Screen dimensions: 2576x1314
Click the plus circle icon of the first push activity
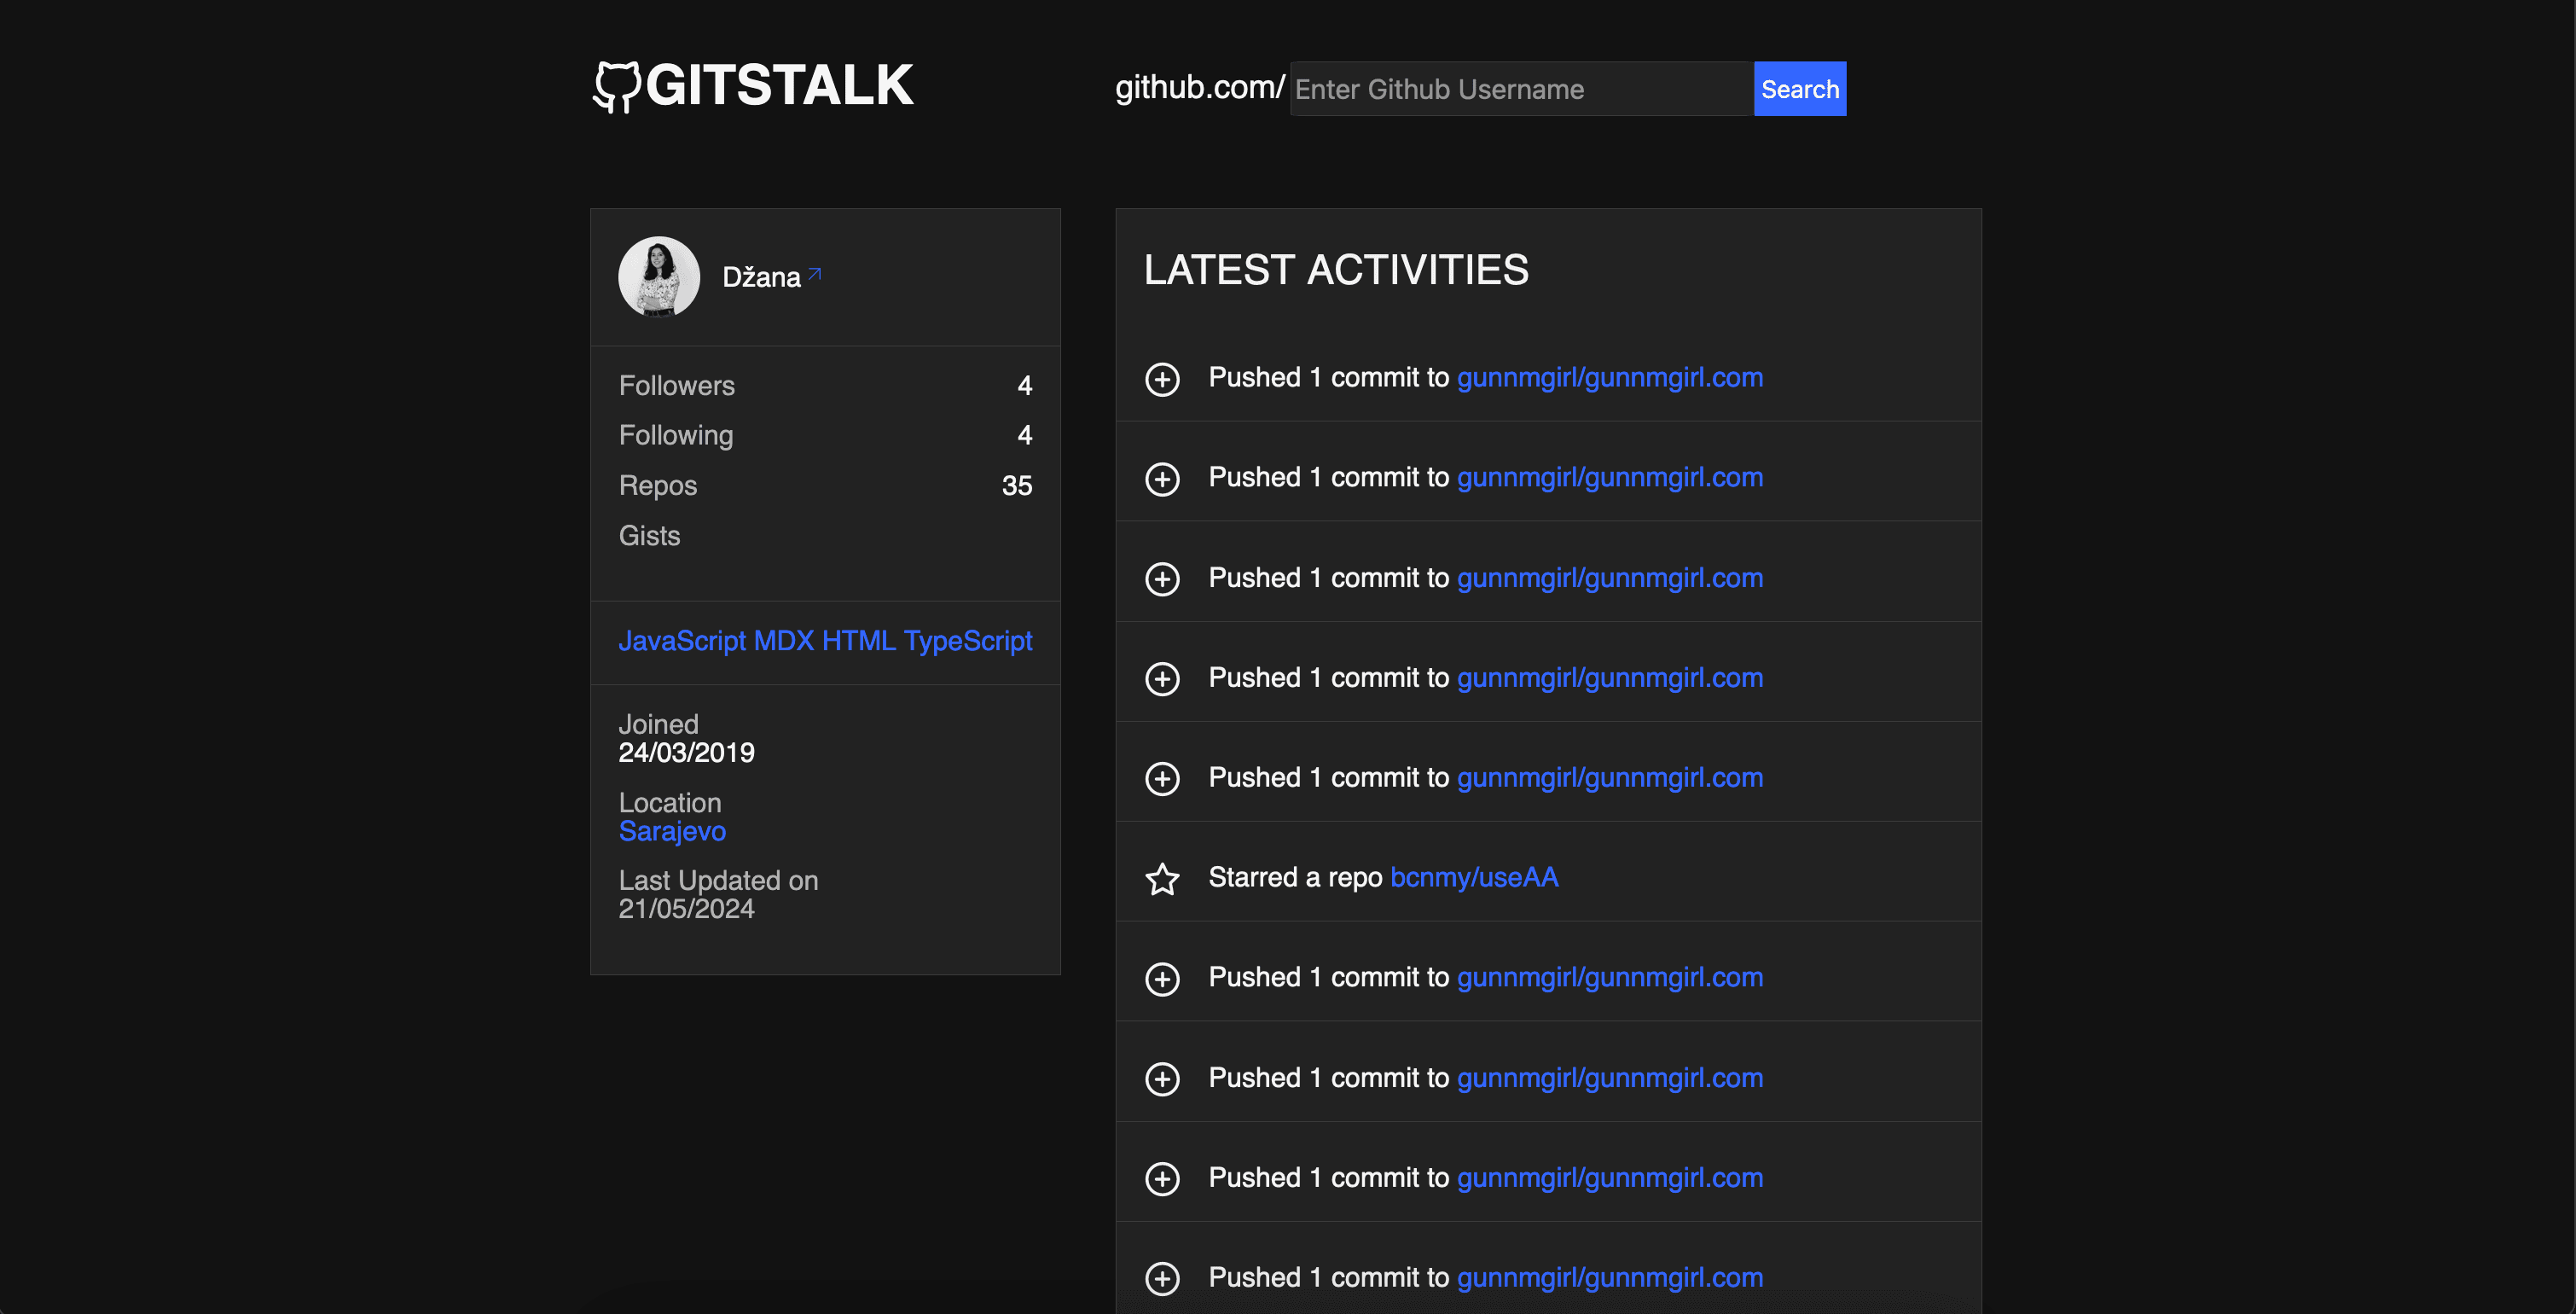1162,379
